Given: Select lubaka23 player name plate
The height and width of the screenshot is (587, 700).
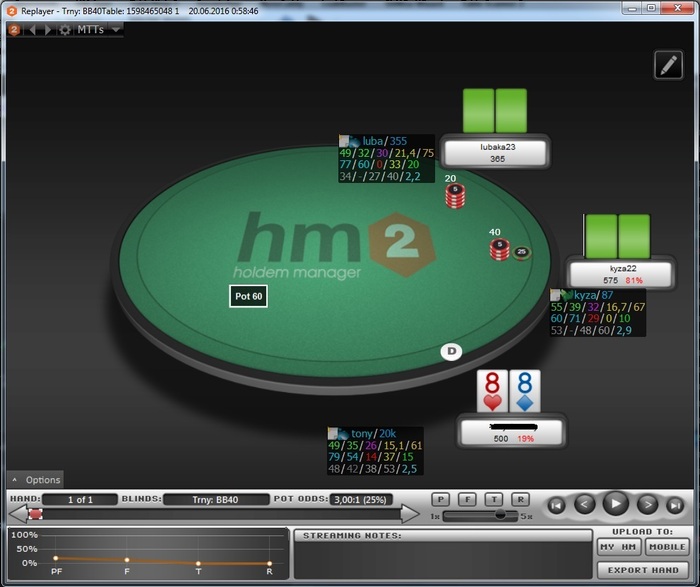Looking at the screenshot, I should tap(496, 153).
